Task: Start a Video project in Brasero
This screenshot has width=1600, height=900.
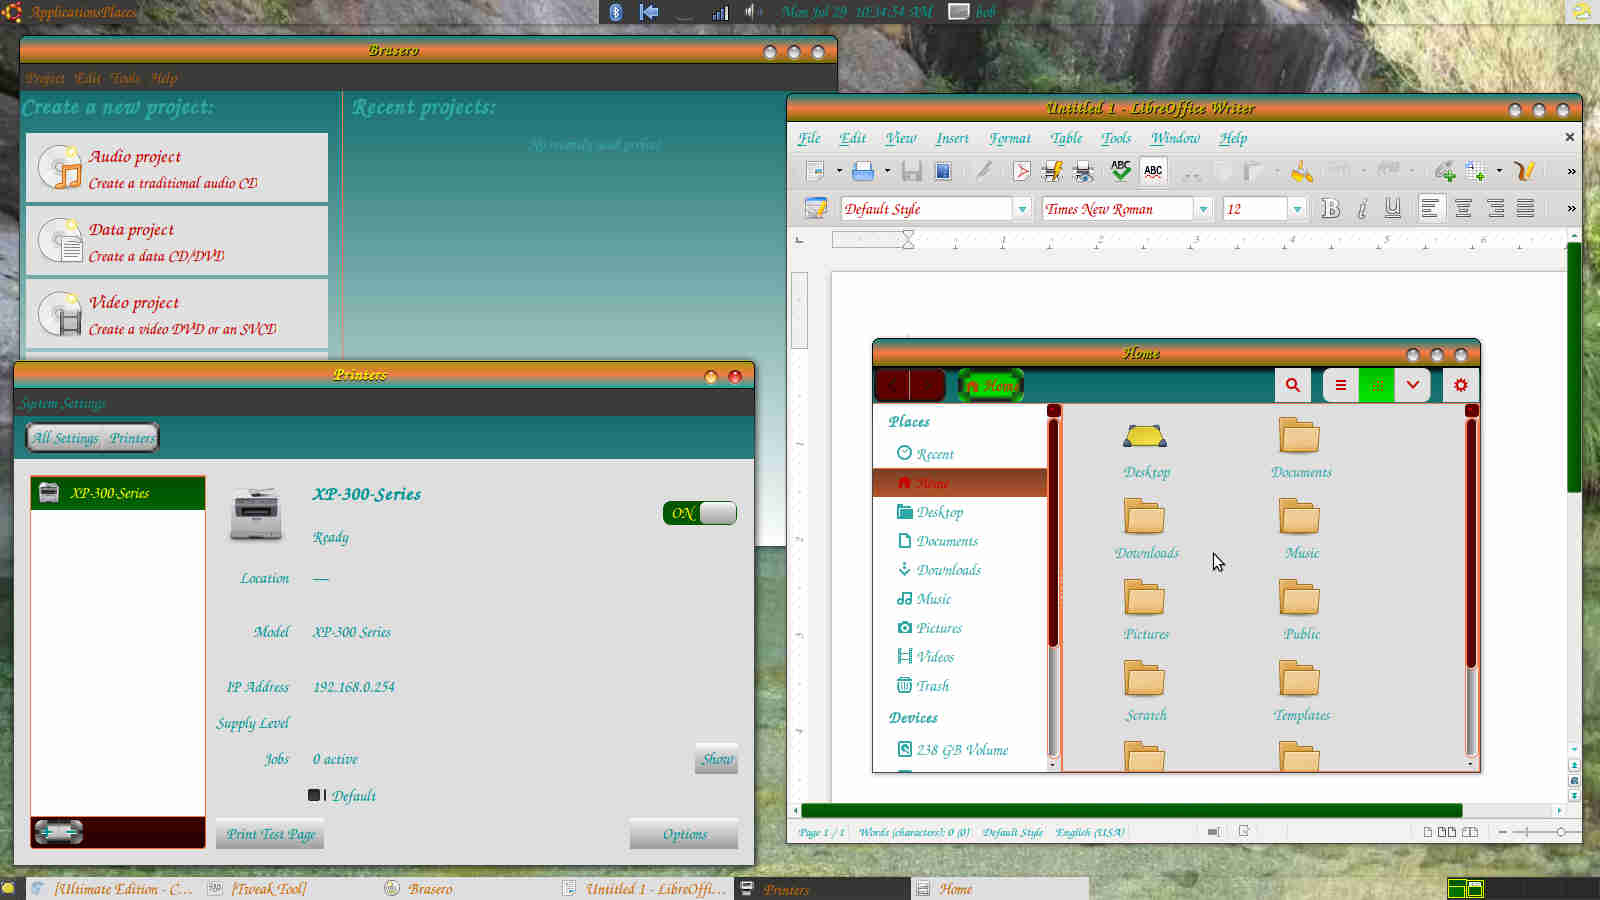Action: pyautogui.click(x=177, y=314)
